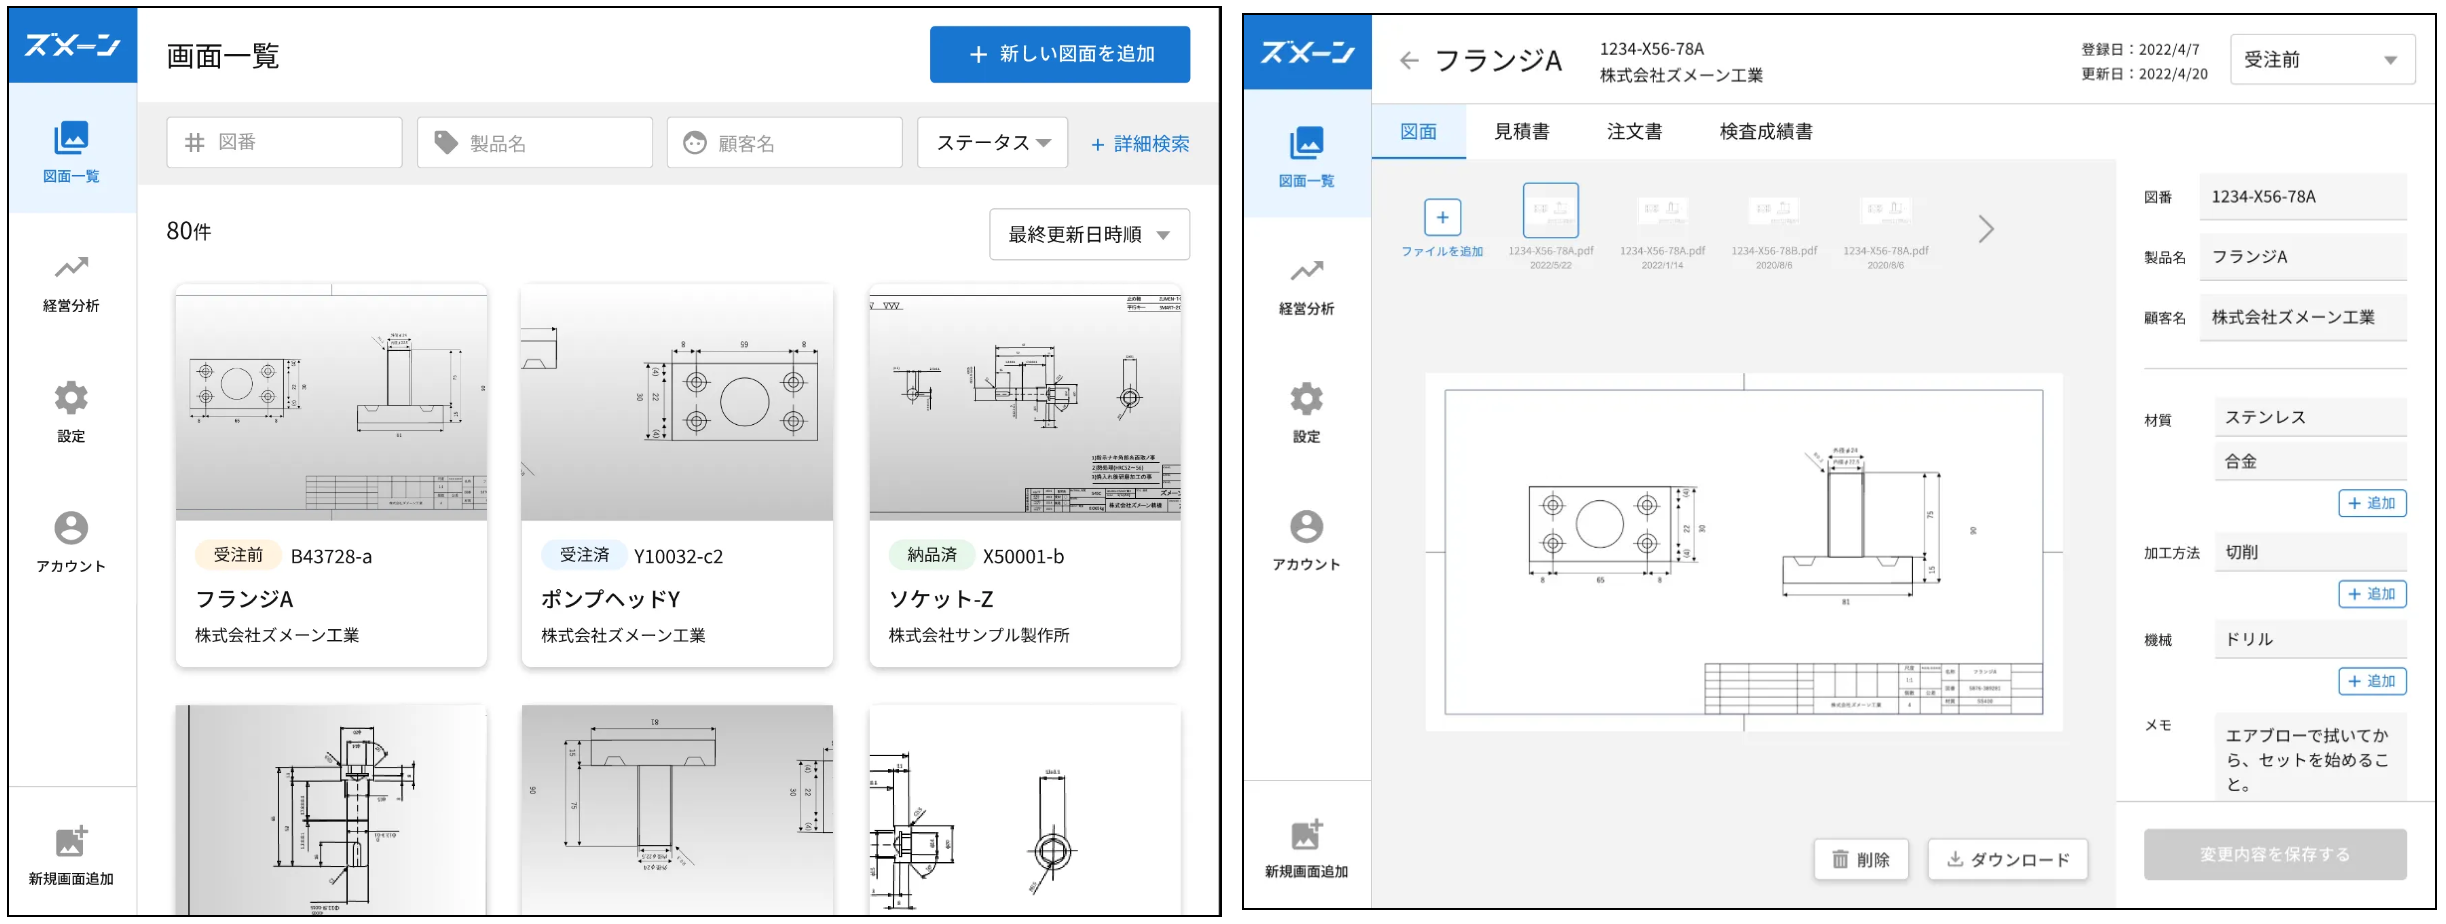The height and width of the screenshot is (924, 2446).
Task: Go back with arrow beside フランジA title
Action: point(1410,61)
